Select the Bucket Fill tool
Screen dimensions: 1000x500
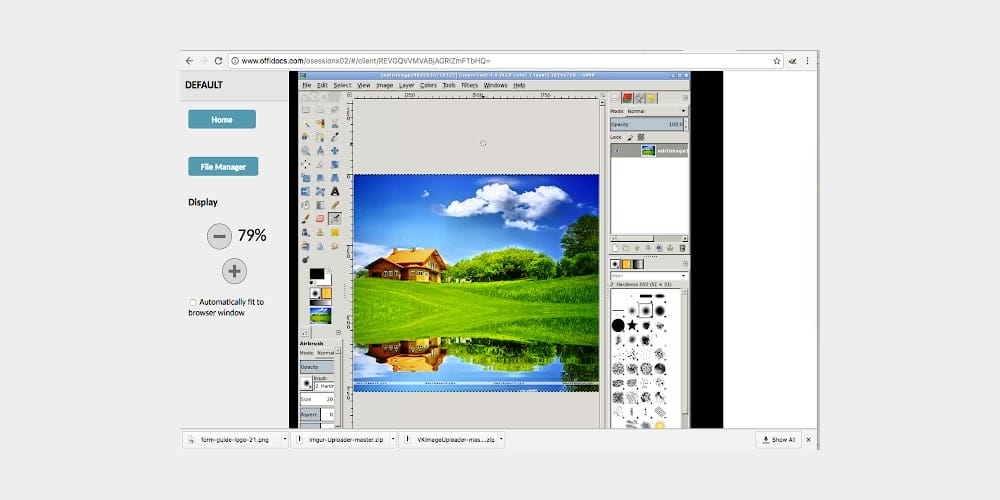305,205
